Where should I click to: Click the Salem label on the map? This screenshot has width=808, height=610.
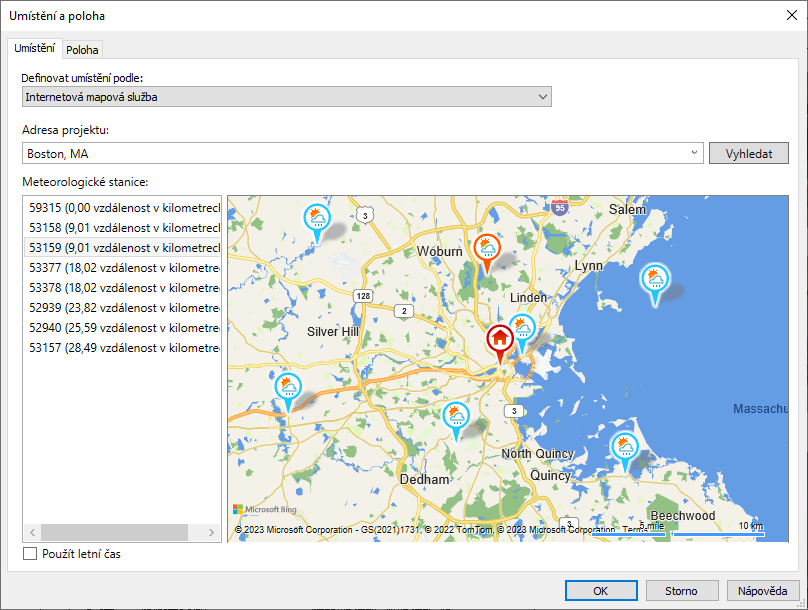point(627,210)
